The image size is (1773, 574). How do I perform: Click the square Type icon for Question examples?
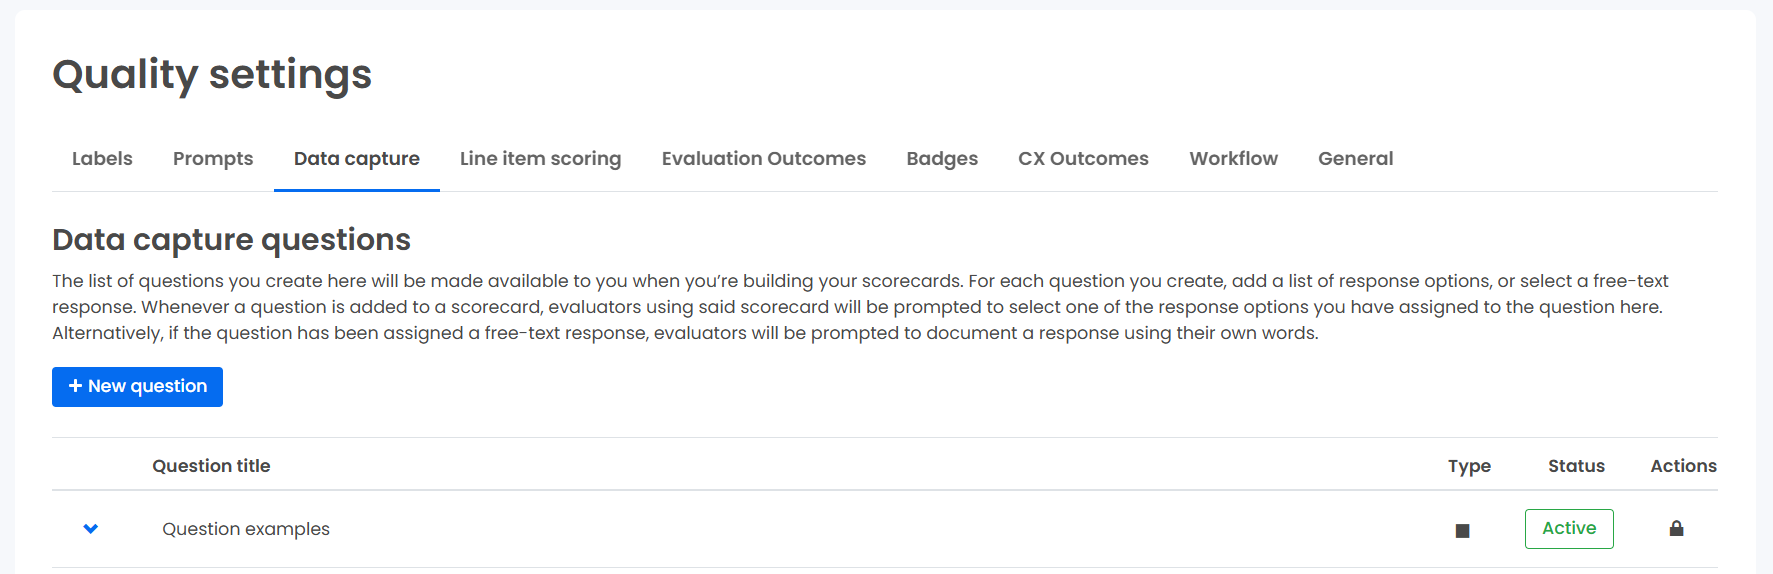[x=1462, y=531]
